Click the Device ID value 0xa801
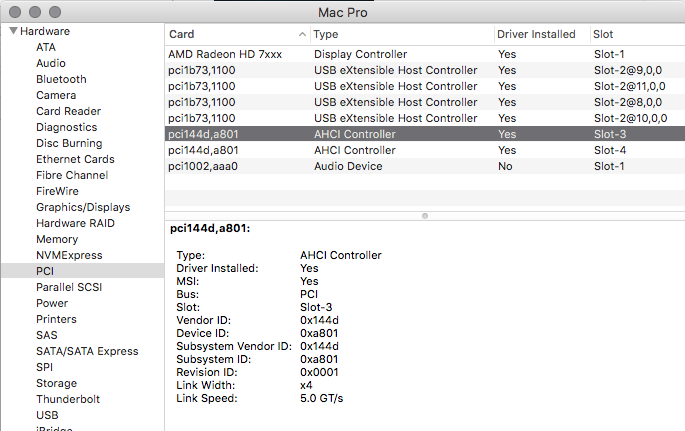 [x=319, y=333]
